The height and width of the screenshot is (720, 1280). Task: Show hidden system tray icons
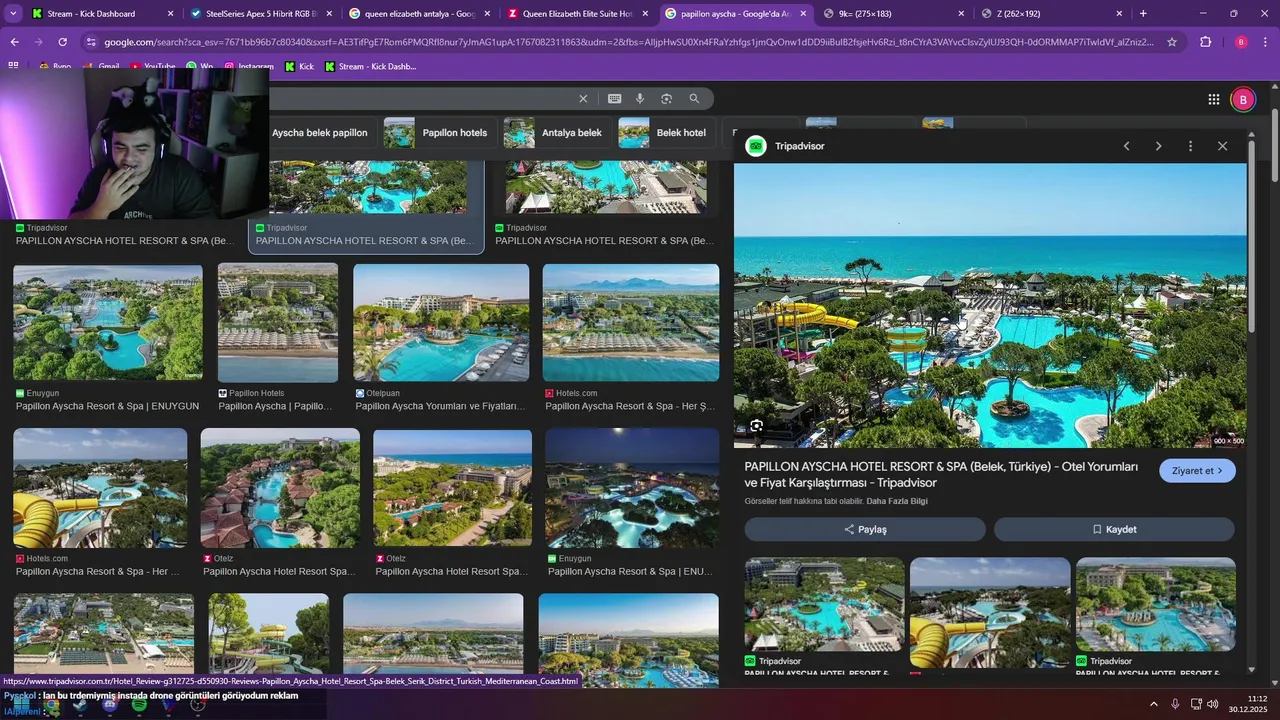coord(1153,704)
